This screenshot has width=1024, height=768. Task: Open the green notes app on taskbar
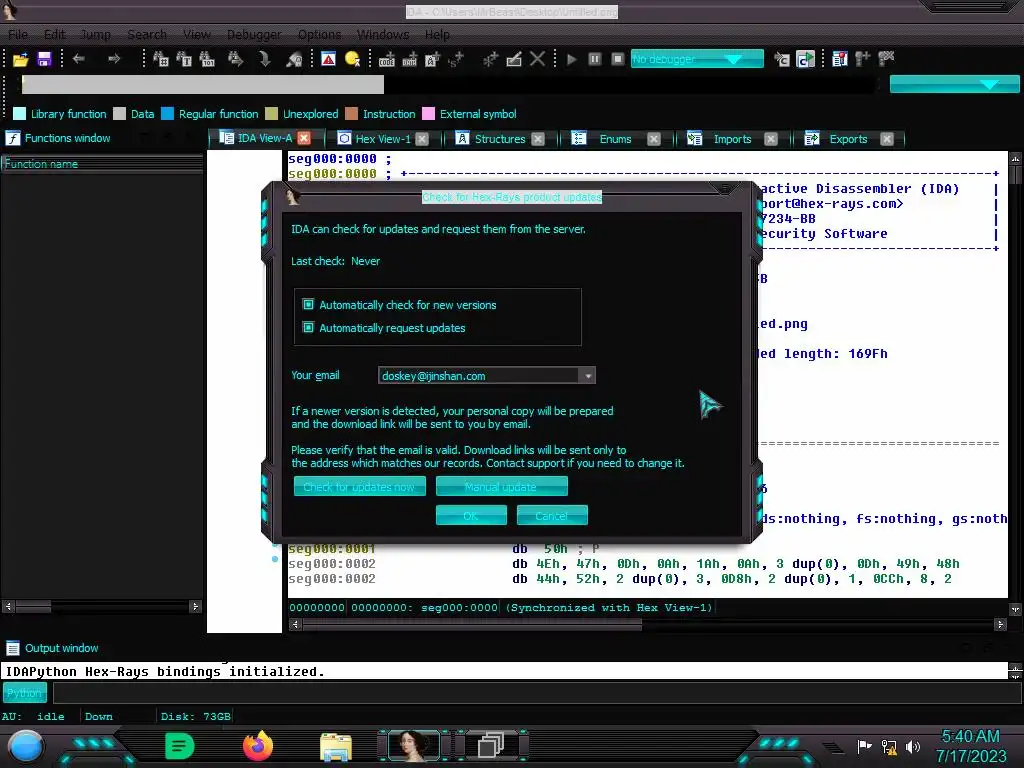point(180,746)
